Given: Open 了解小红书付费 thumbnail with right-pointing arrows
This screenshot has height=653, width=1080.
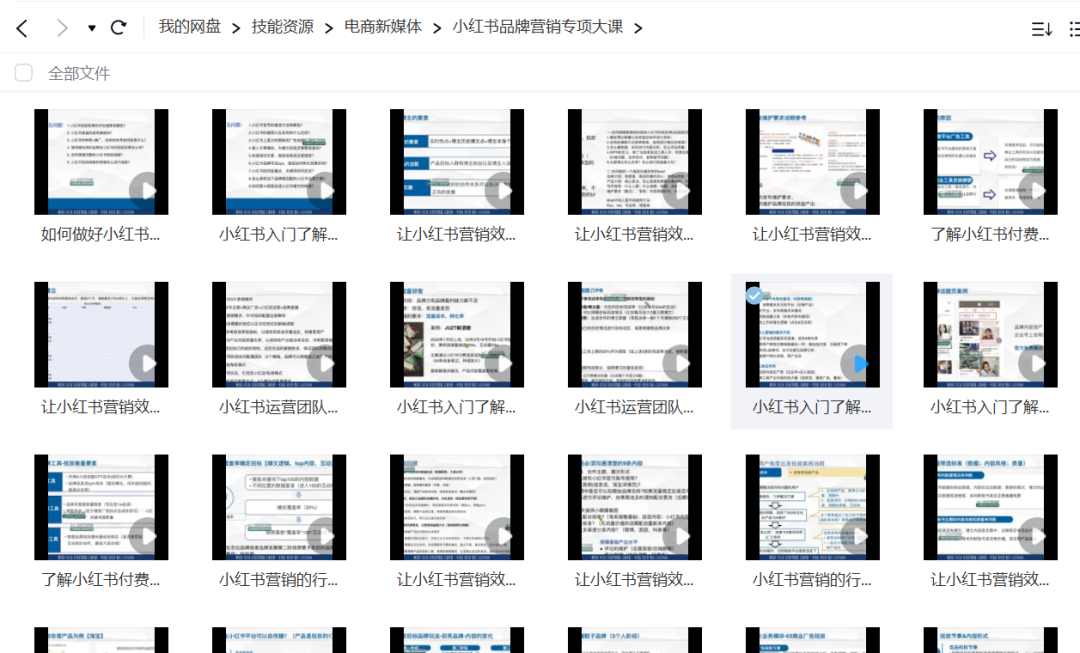Looking at the screenshot, I should tap(990, 162).
